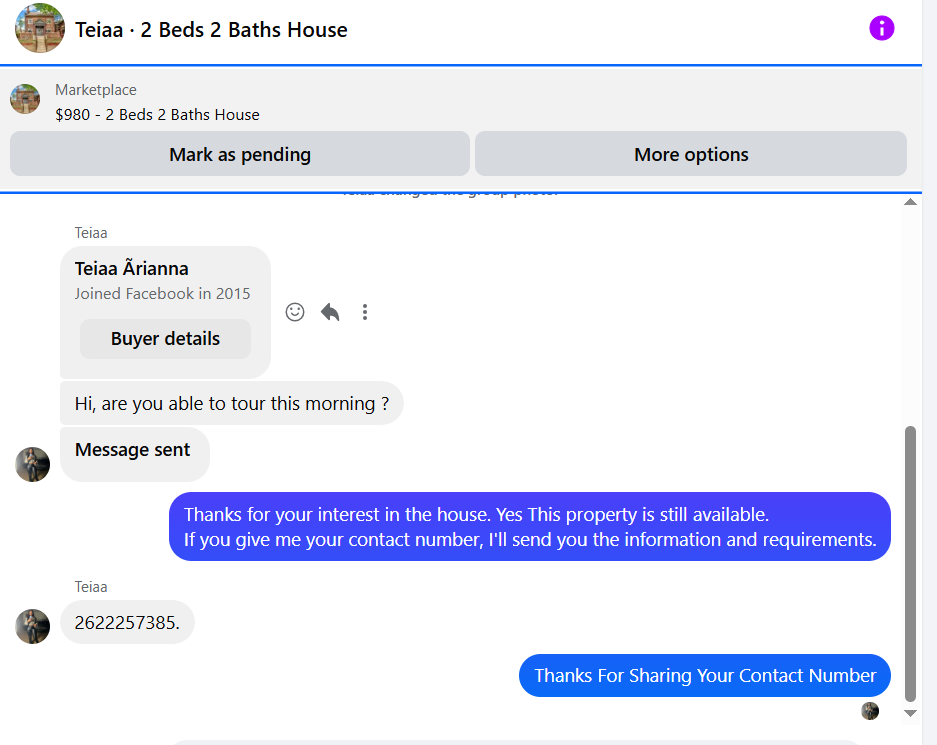Mark the listing as pending
Viewport: 937px width, 745px height.
click(240, 154)
